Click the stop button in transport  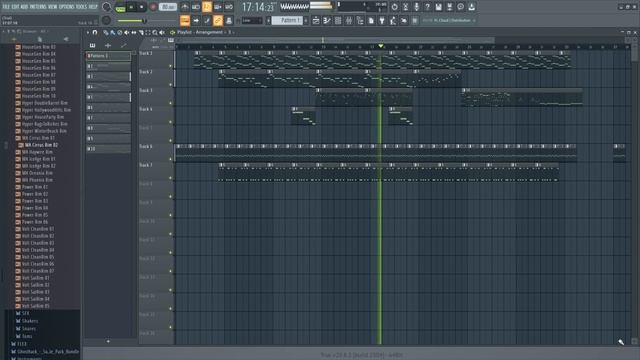tap(142, 7)
